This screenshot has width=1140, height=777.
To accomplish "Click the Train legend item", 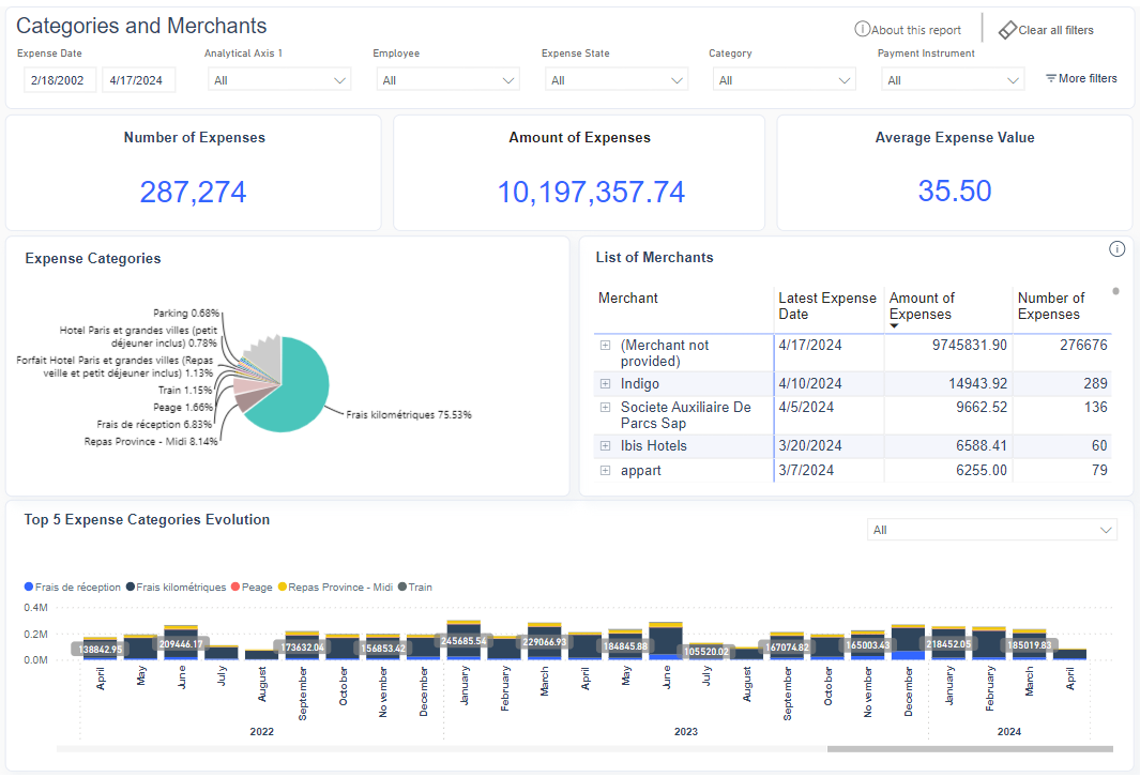I will (414, 587).
